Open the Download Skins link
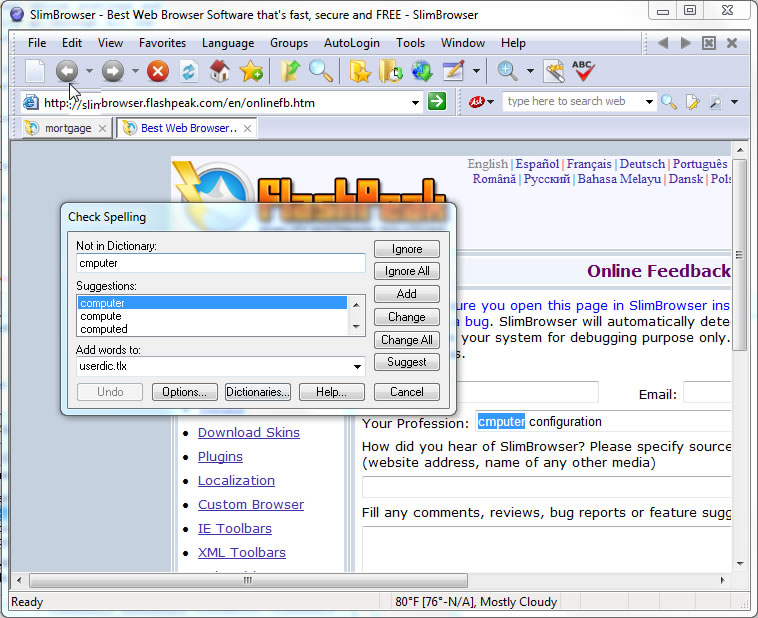This screenshot has width=758, height=618. pos(248,432)
